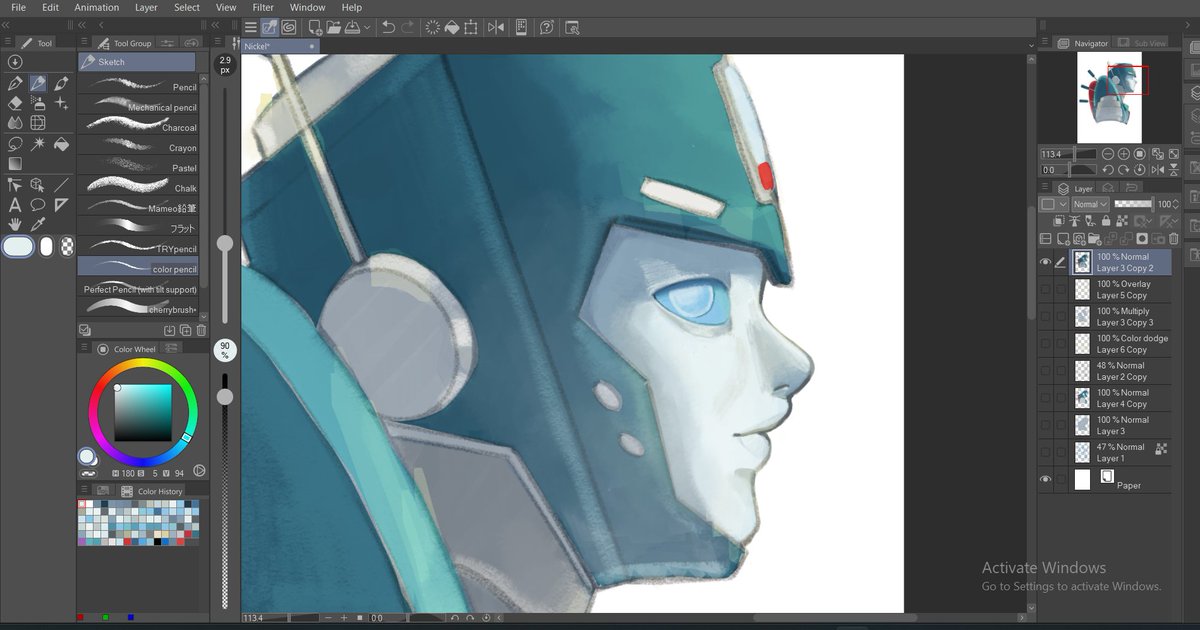The image size is (1200, 630).
Task: Open the Layer palette menu
Action: (x=1044, y=188)
